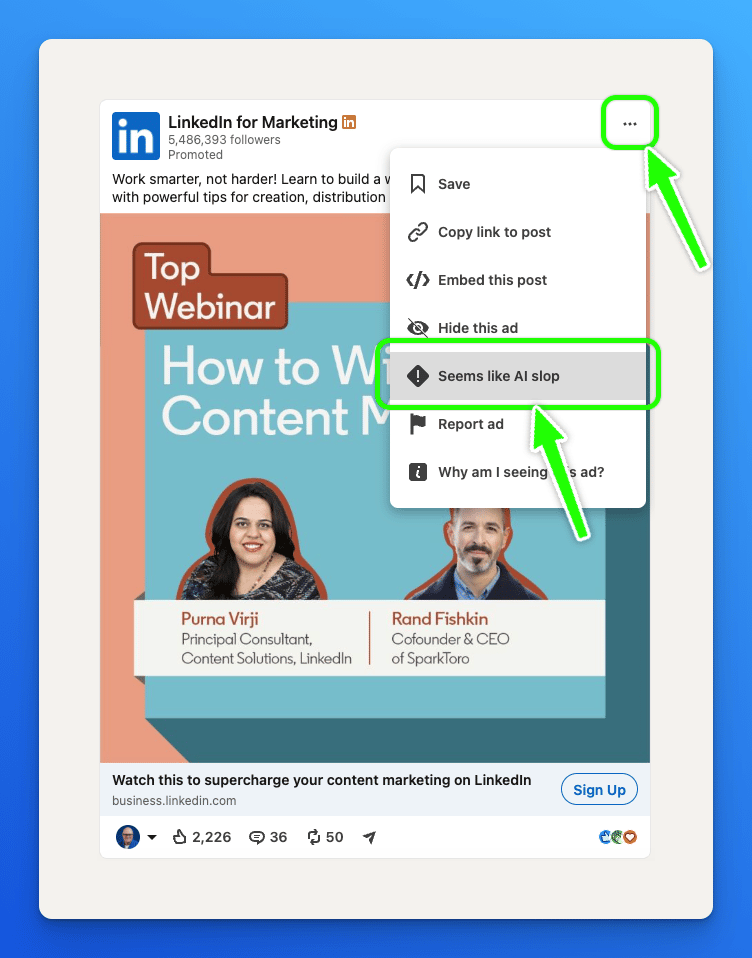
Task: Select Save from the menu
Action: coord(517,184)
